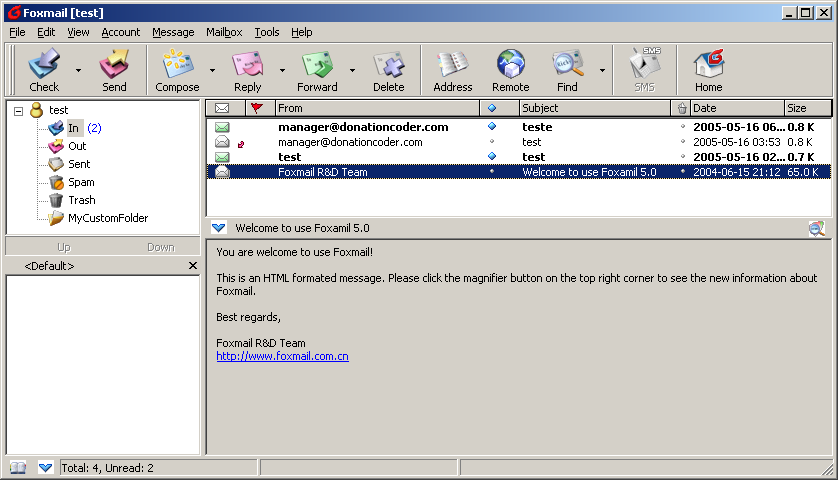The height and width of the screenshot is (480, 838).
Task: Click the blue diamond on the teste row
Action: [x=492, y=127]
